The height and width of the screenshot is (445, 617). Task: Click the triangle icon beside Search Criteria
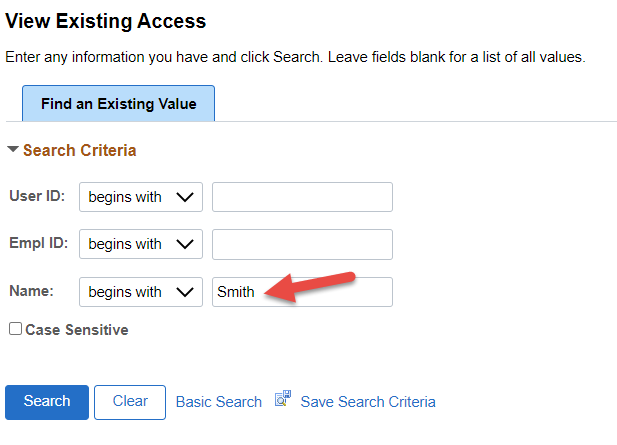tap(13, 150)
